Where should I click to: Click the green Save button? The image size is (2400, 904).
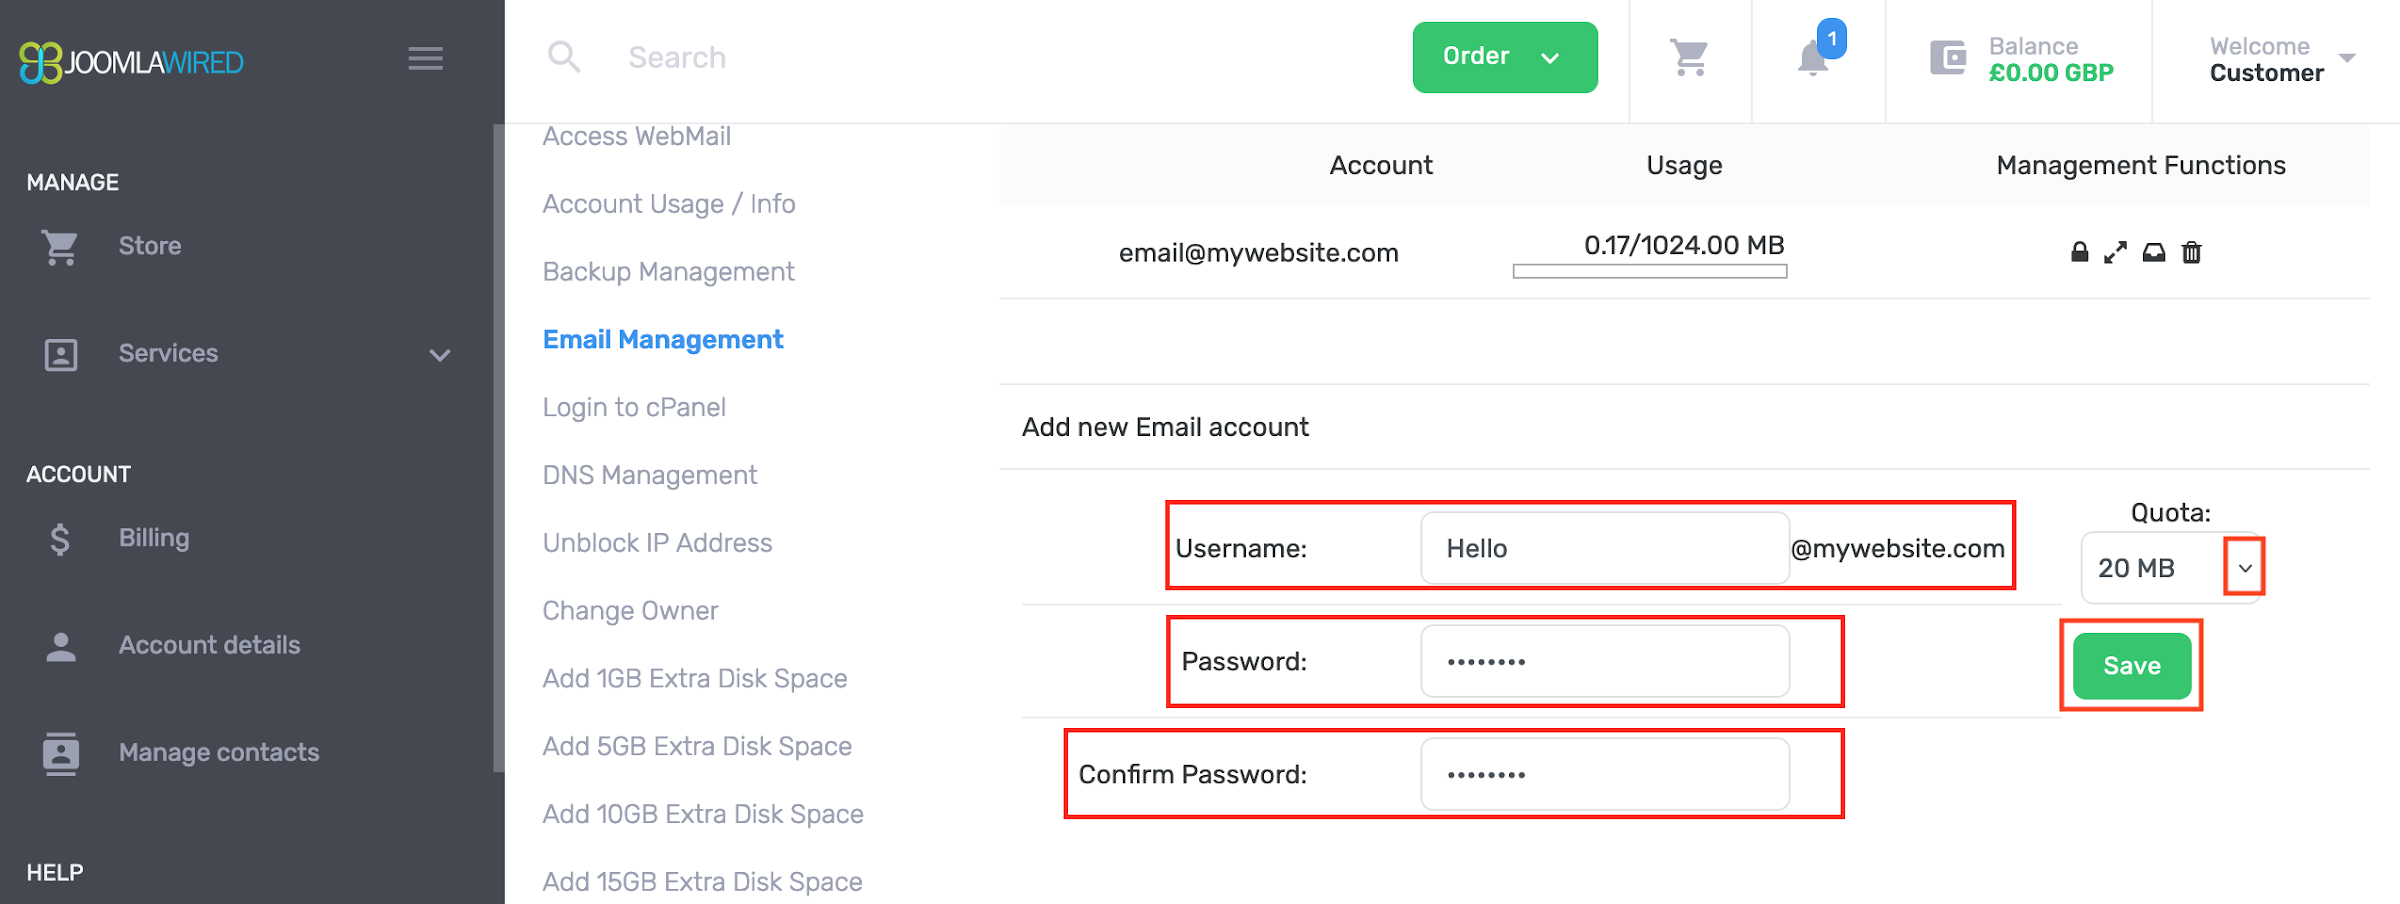pos(2131,666)
